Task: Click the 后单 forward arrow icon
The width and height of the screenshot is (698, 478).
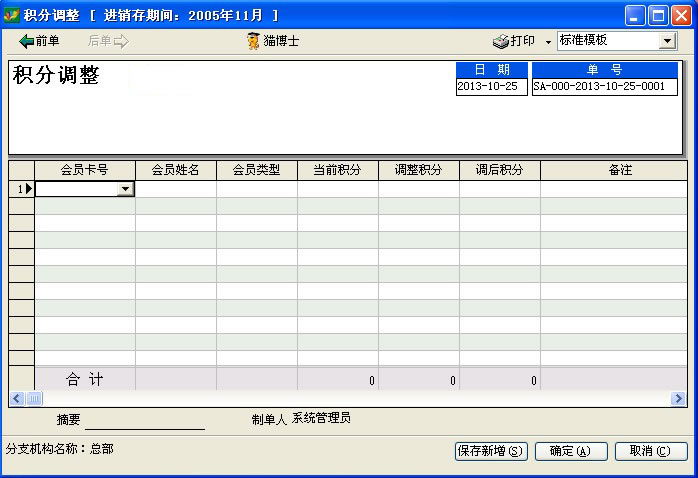Action: click(121, 41)
